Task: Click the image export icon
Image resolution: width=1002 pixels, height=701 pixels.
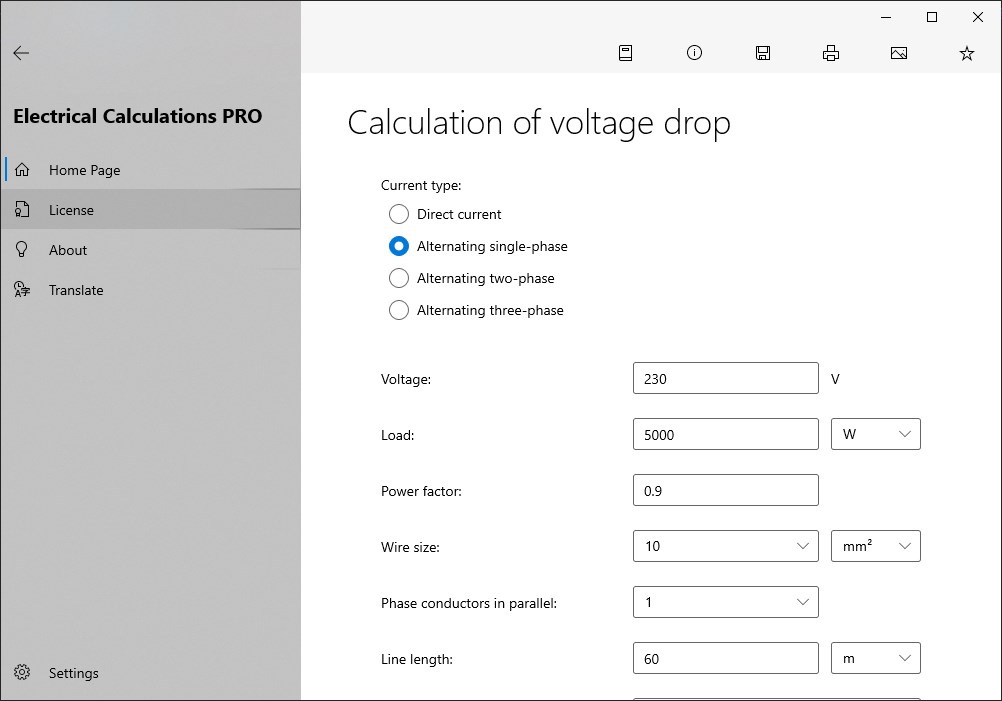Action: click(x=899, y=54)
